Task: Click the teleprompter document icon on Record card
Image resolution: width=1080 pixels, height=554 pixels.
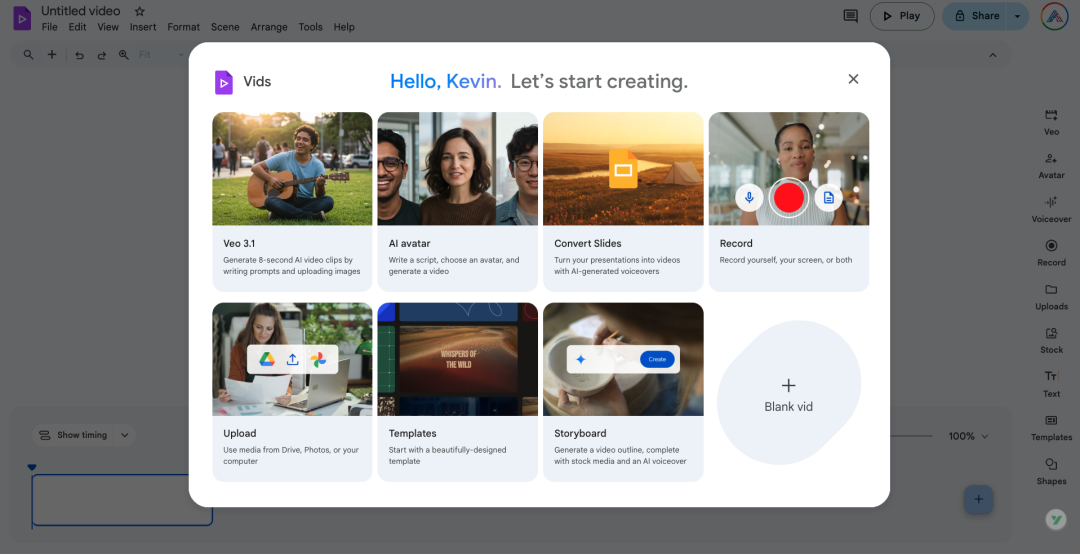Action: (x=828, y=198)
